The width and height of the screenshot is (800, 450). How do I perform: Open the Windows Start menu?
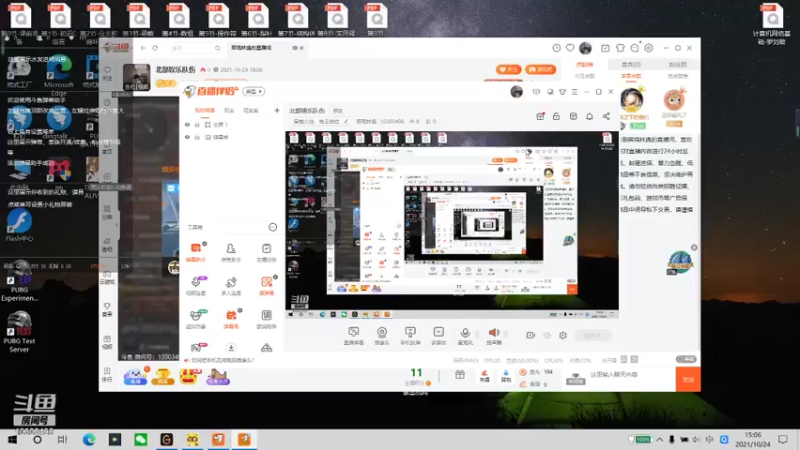(x=12, y=439)
